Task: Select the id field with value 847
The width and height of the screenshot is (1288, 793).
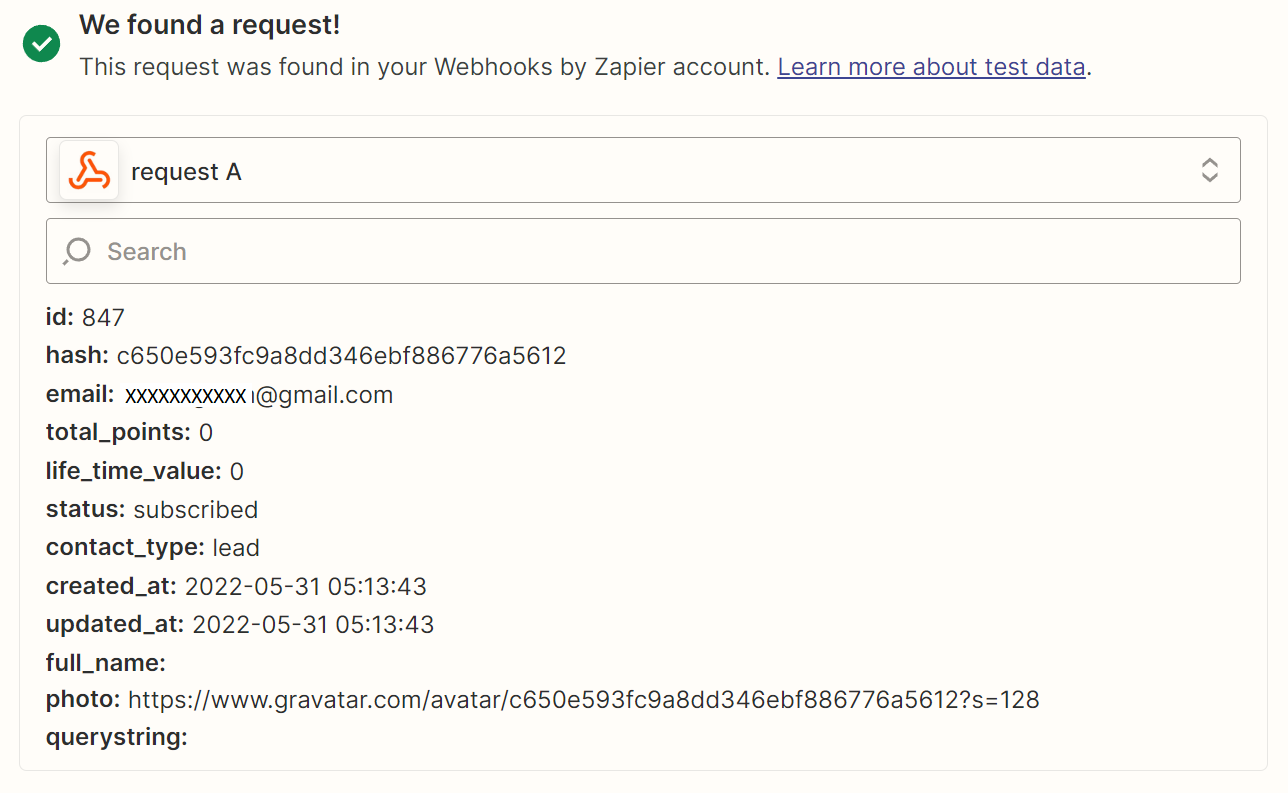Action: pyautogui.click(x=86, y=318)
